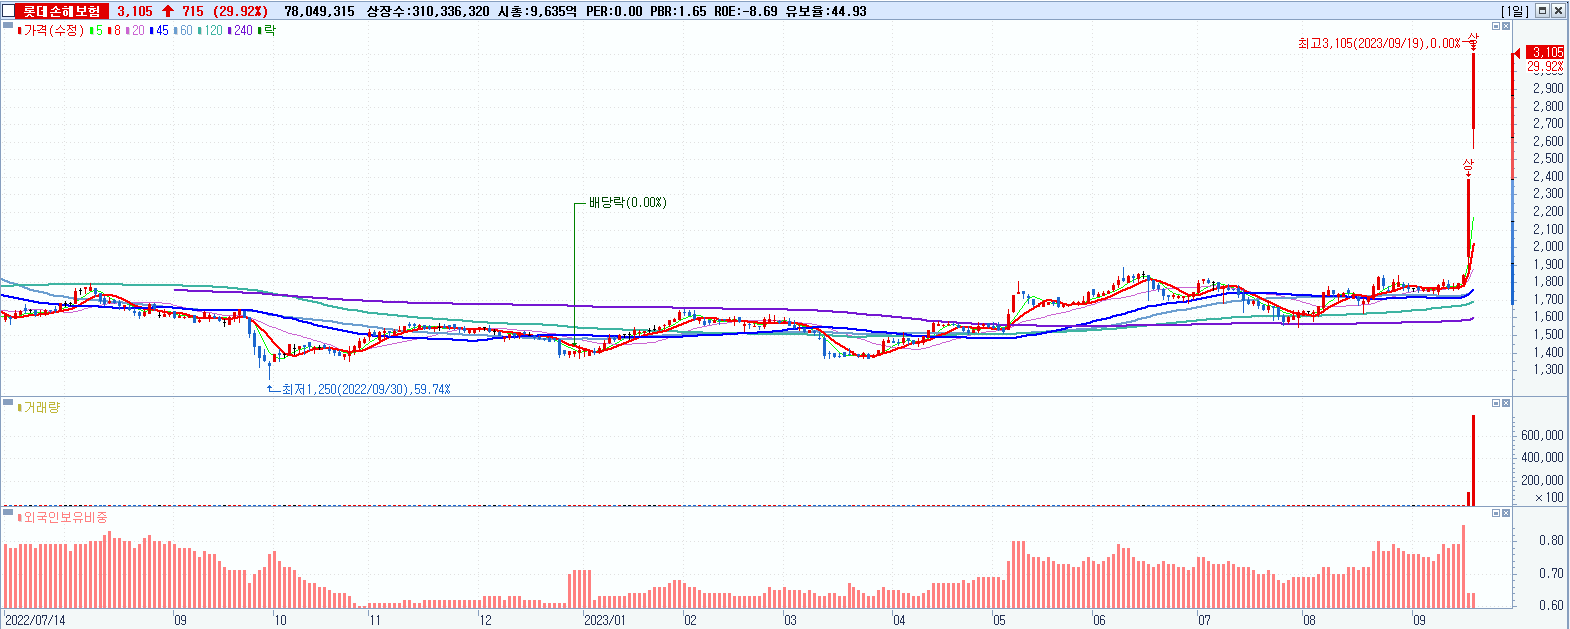Click the 78,049,315 volume figure in header
Viewport: 1570px width, 629px height.
[319, 11]
